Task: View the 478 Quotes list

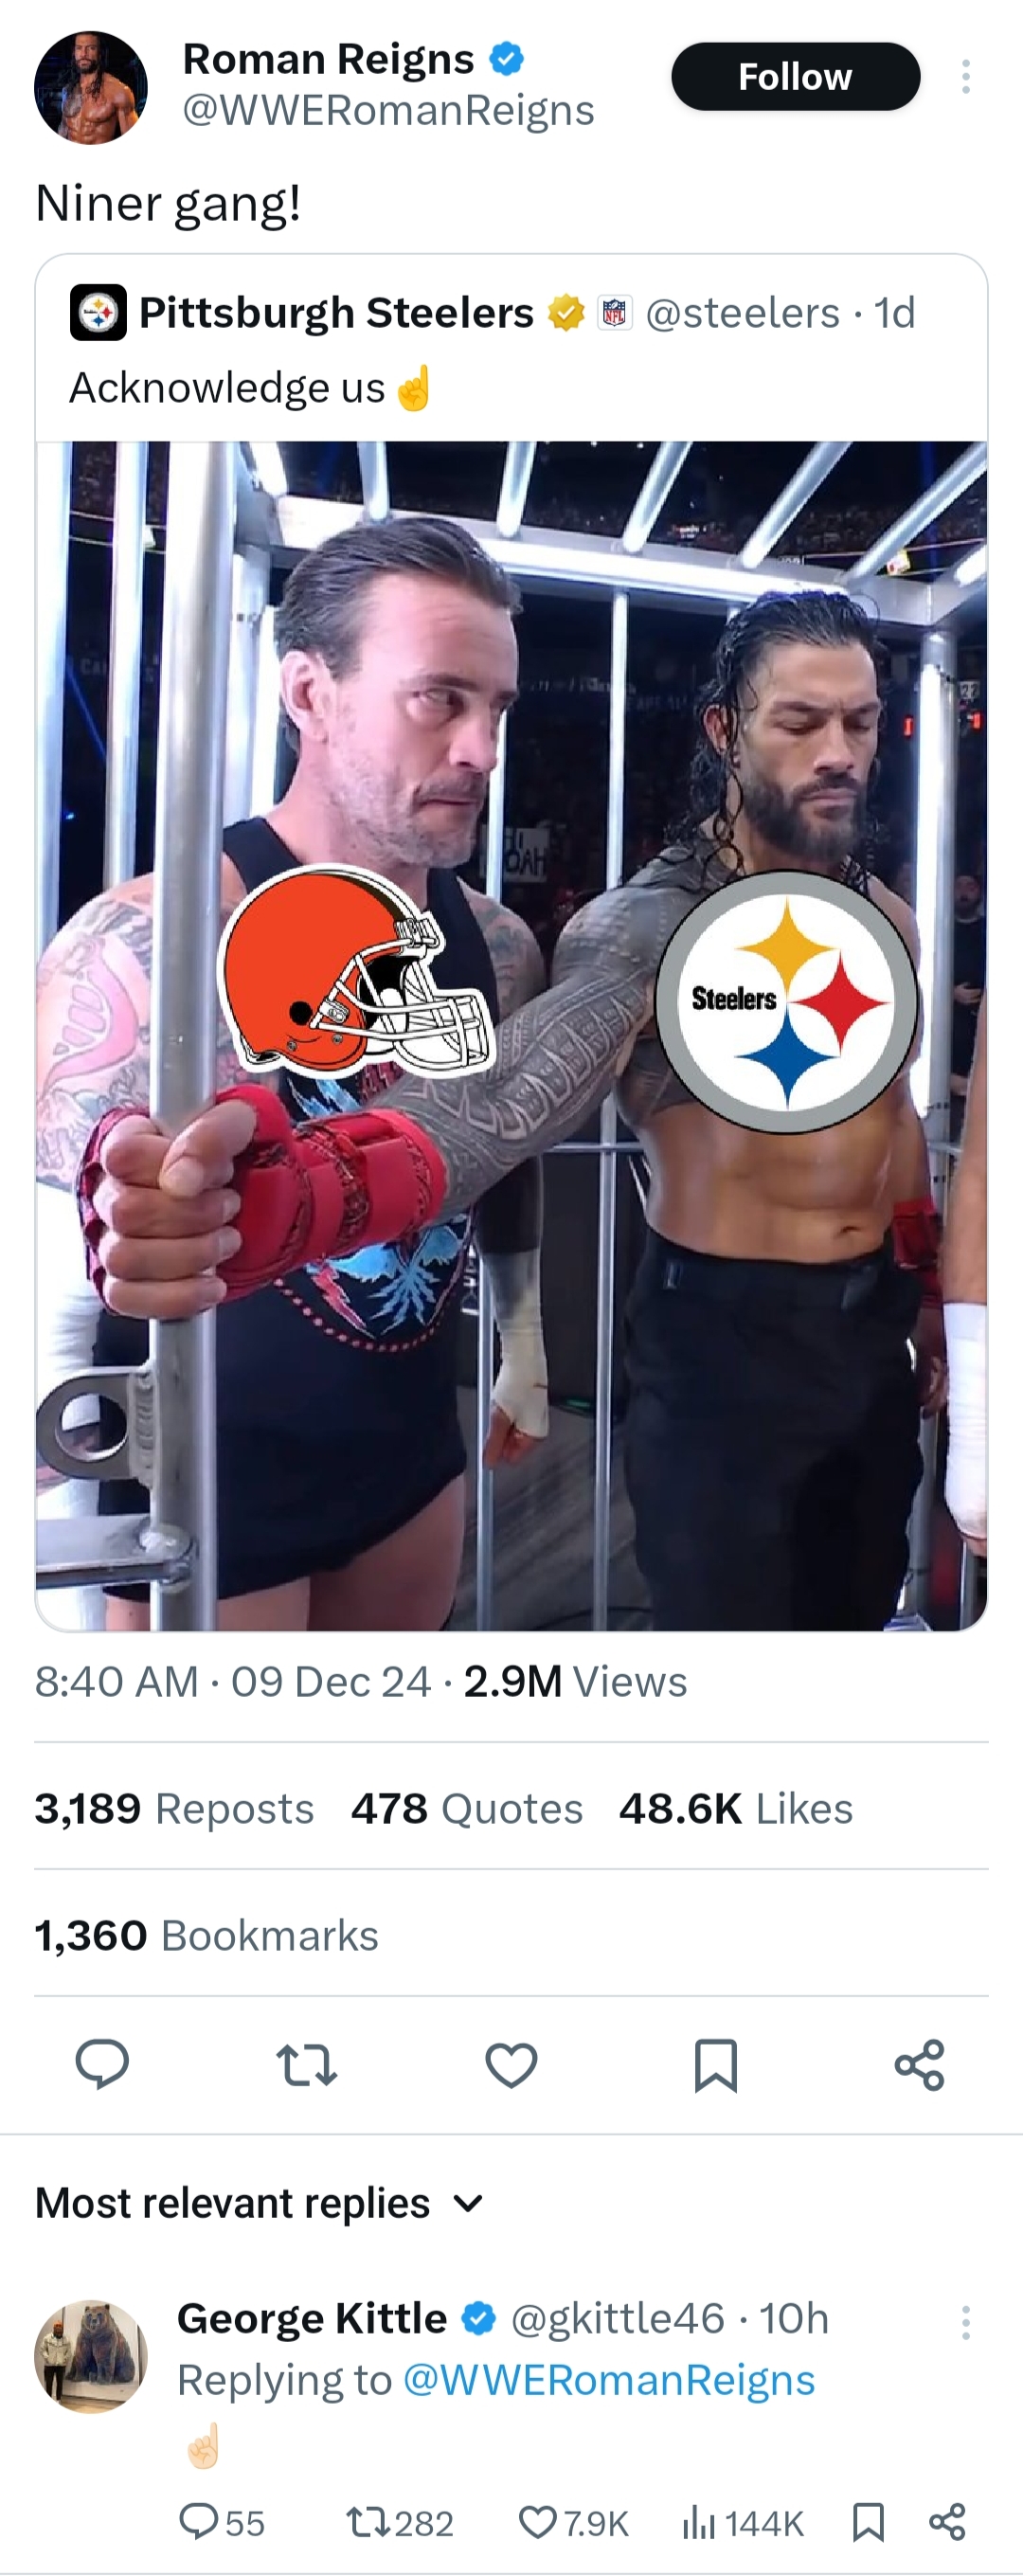Action: [x=466, y=1808]
